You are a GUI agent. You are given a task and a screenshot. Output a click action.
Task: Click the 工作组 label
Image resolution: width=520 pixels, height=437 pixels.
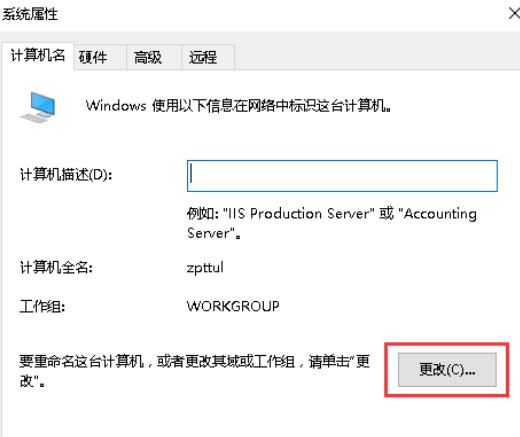(x=42, y=306)
